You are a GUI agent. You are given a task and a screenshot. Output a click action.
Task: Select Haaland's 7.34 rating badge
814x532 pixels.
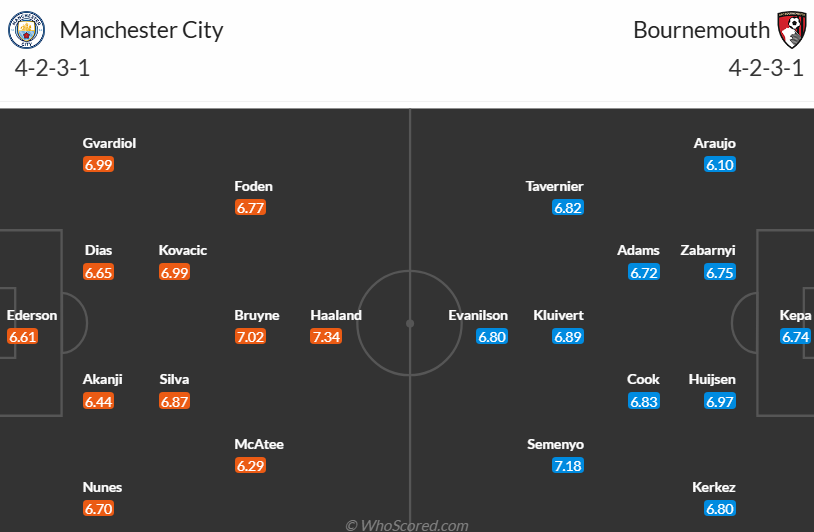[326, 337]
